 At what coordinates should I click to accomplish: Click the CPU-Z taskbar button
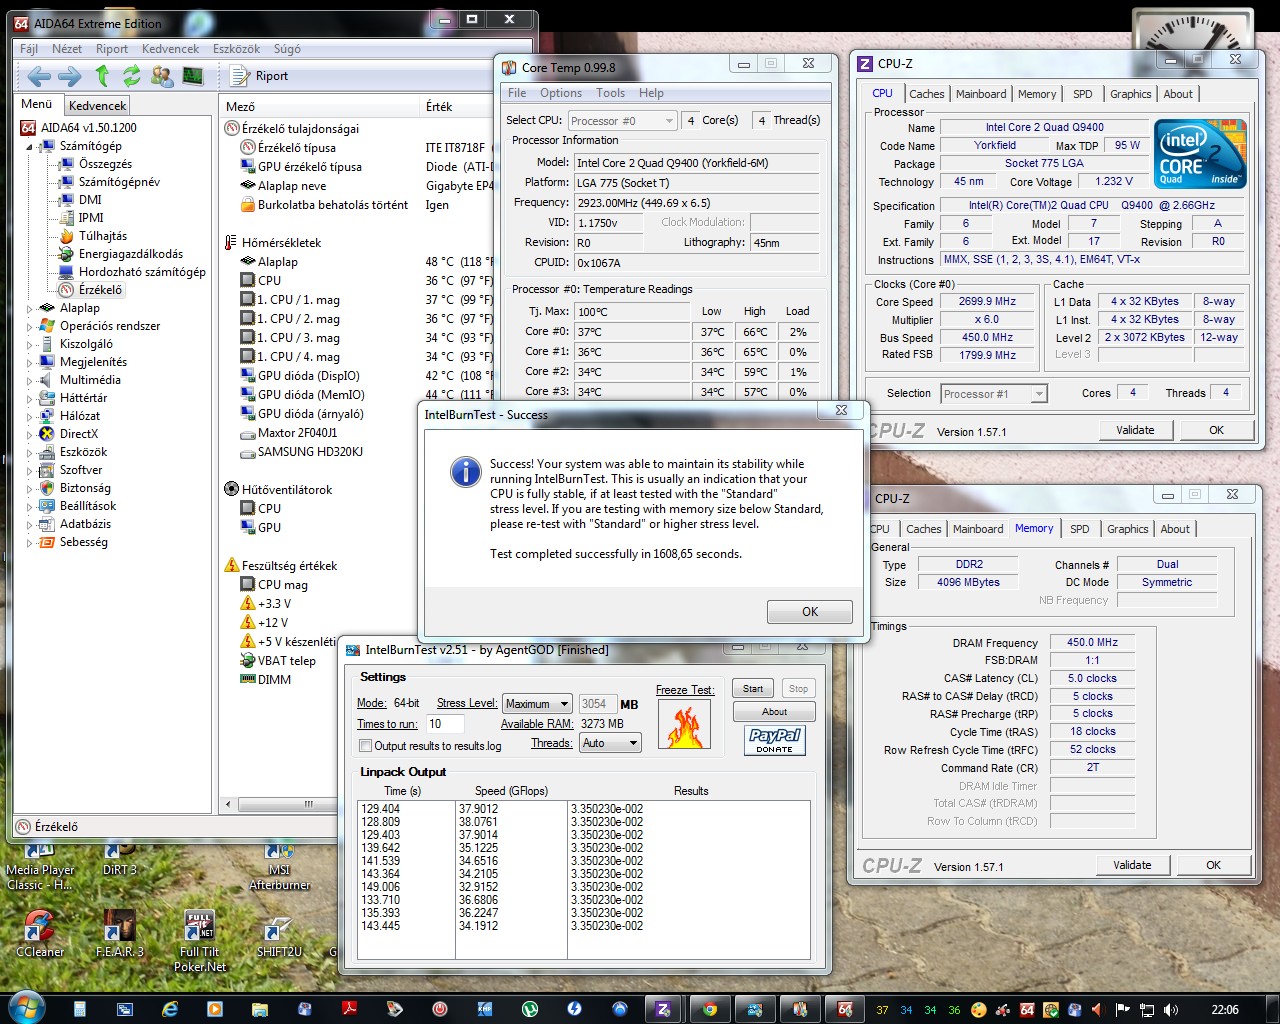point(663,1009)
